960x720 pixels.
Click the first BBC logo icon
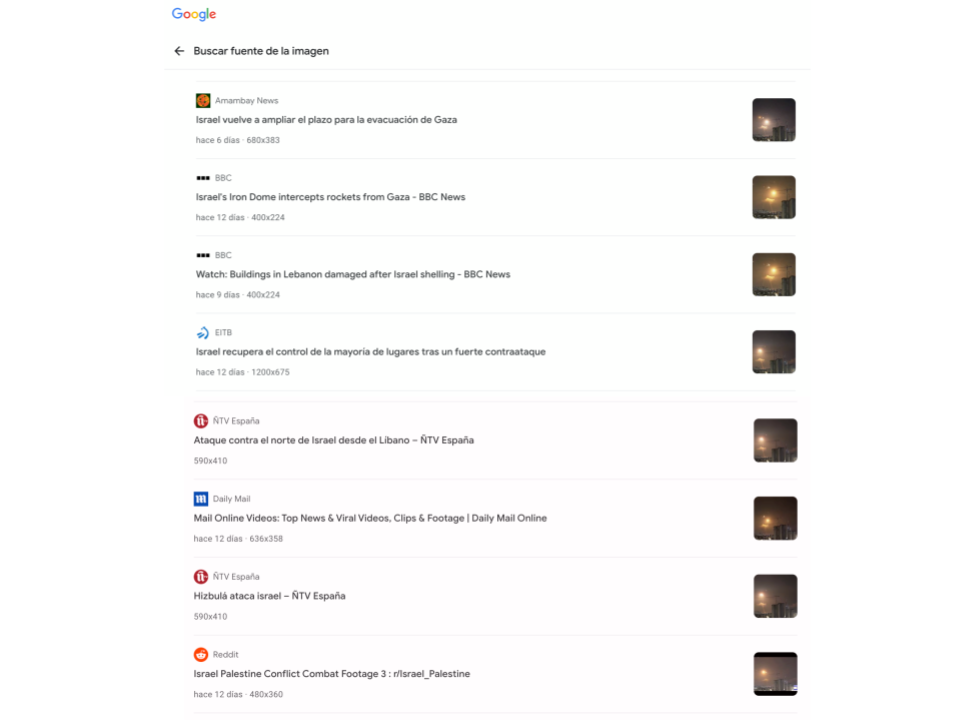pyautogui.click(x=203, y=178)
